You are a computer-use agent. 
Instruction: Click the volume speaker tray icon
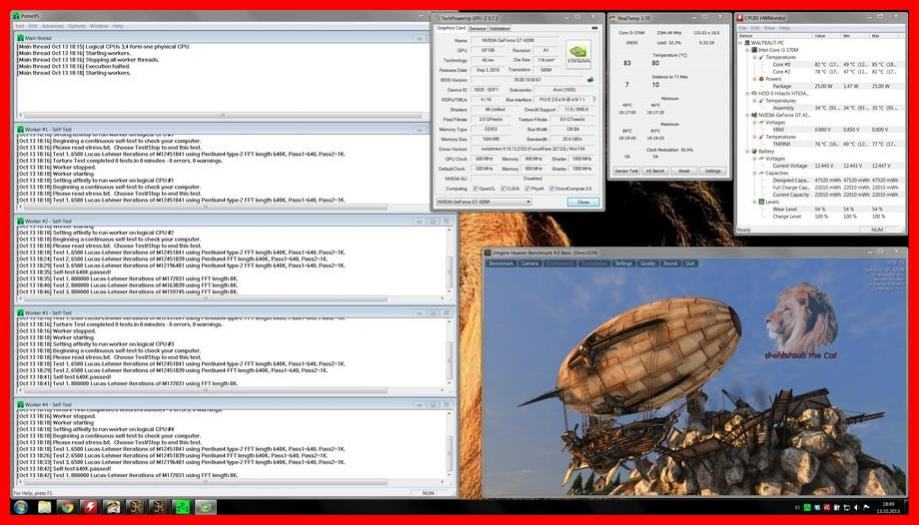click(x=856, y=507)
